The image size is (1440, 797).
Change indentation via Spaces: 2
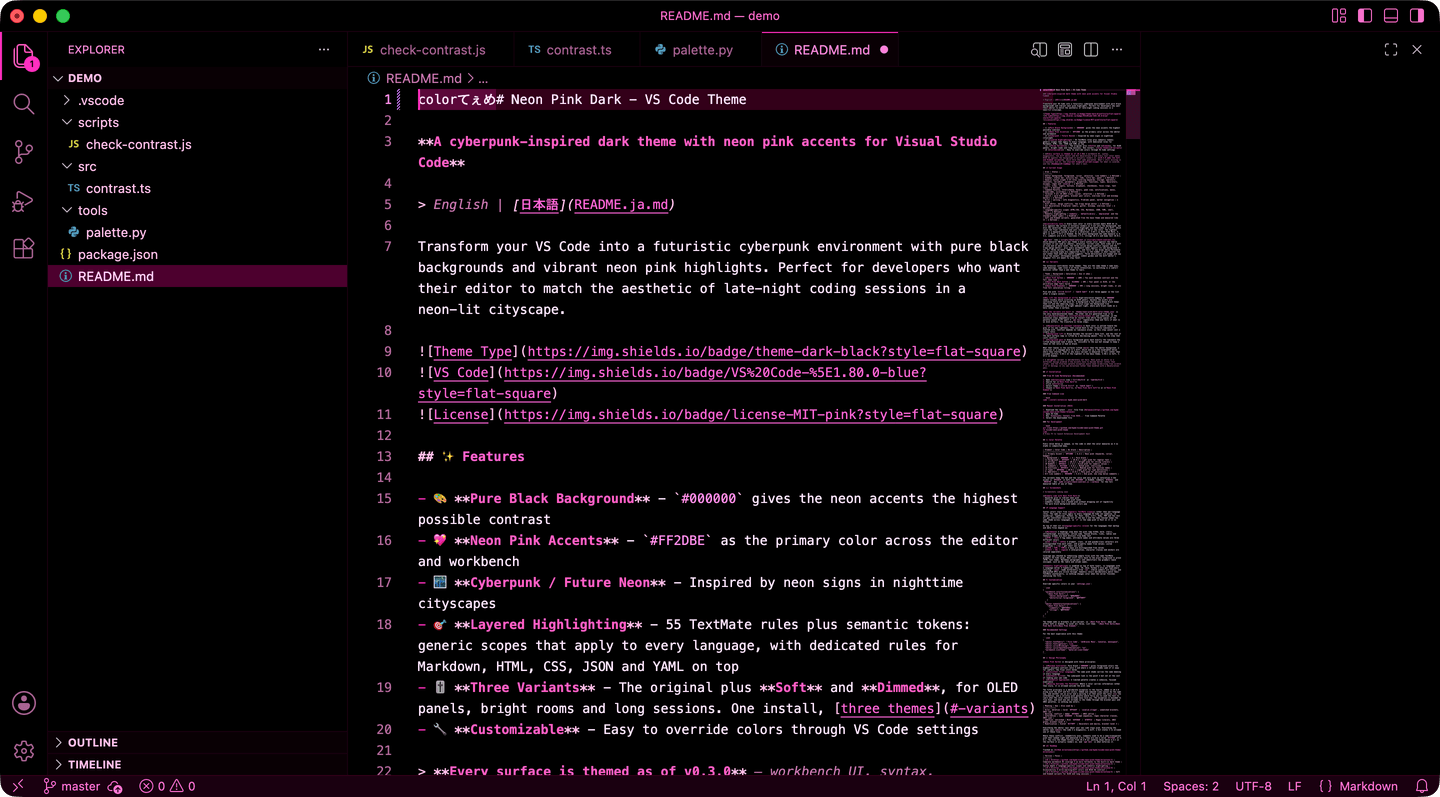[x=1191, y=786]
